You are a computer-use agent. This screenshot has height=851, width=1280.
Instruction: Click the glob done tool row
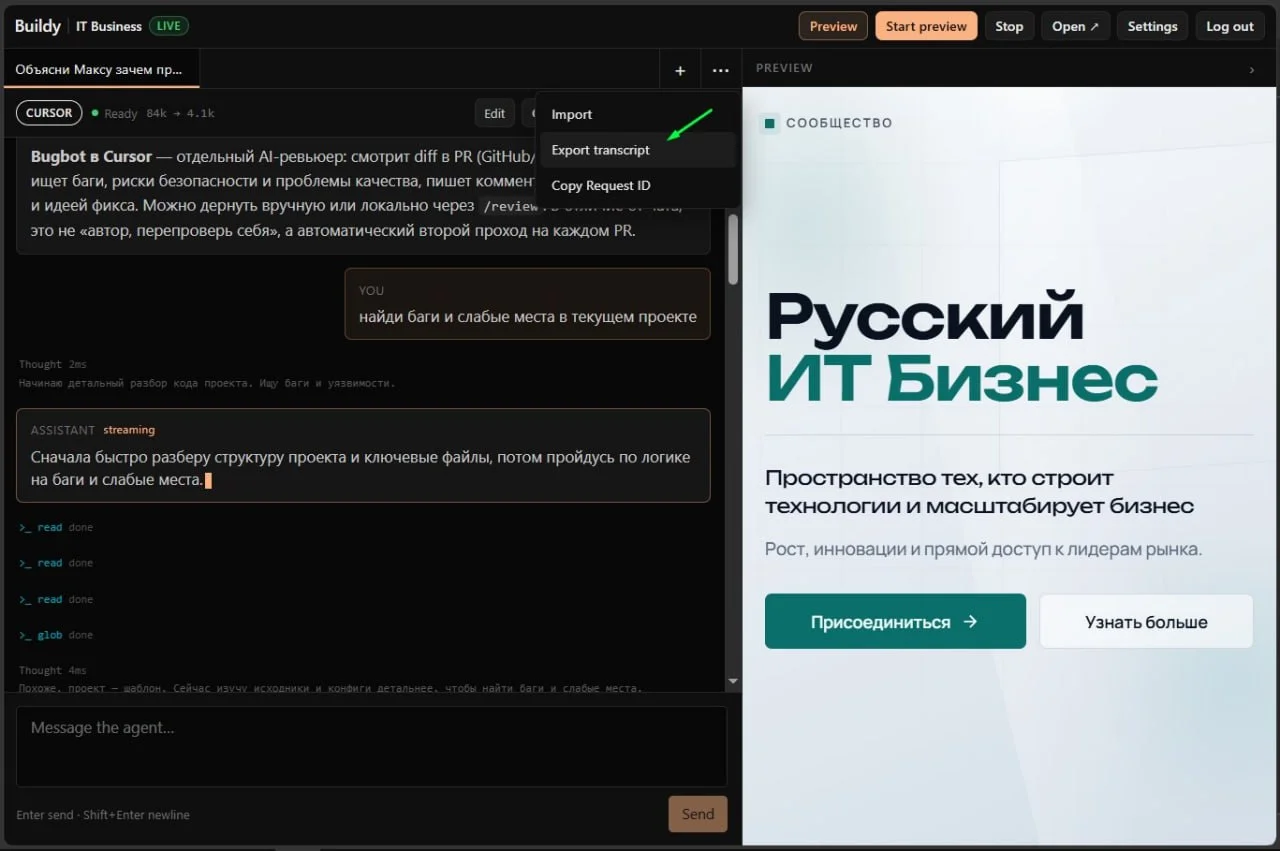click(56, 635)
